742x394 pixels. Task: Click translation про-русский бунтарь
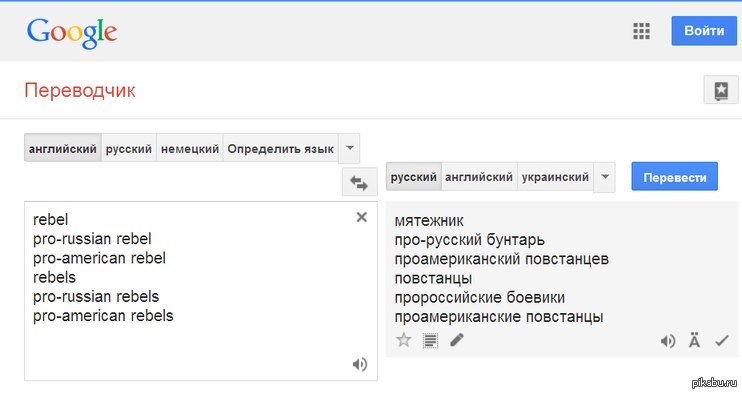coord(469,240)
